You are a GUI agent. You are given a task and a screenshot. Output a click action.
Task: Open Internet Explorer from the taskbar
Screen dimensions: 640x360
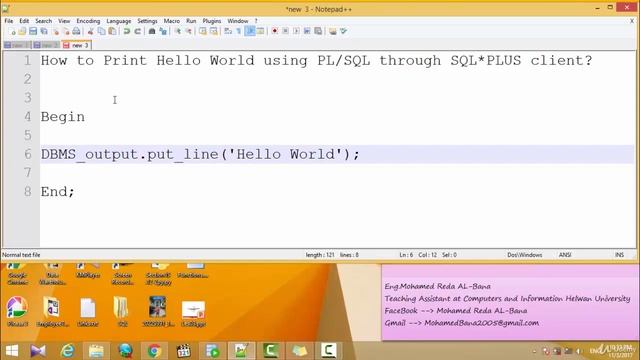click(x=67, y=351)
